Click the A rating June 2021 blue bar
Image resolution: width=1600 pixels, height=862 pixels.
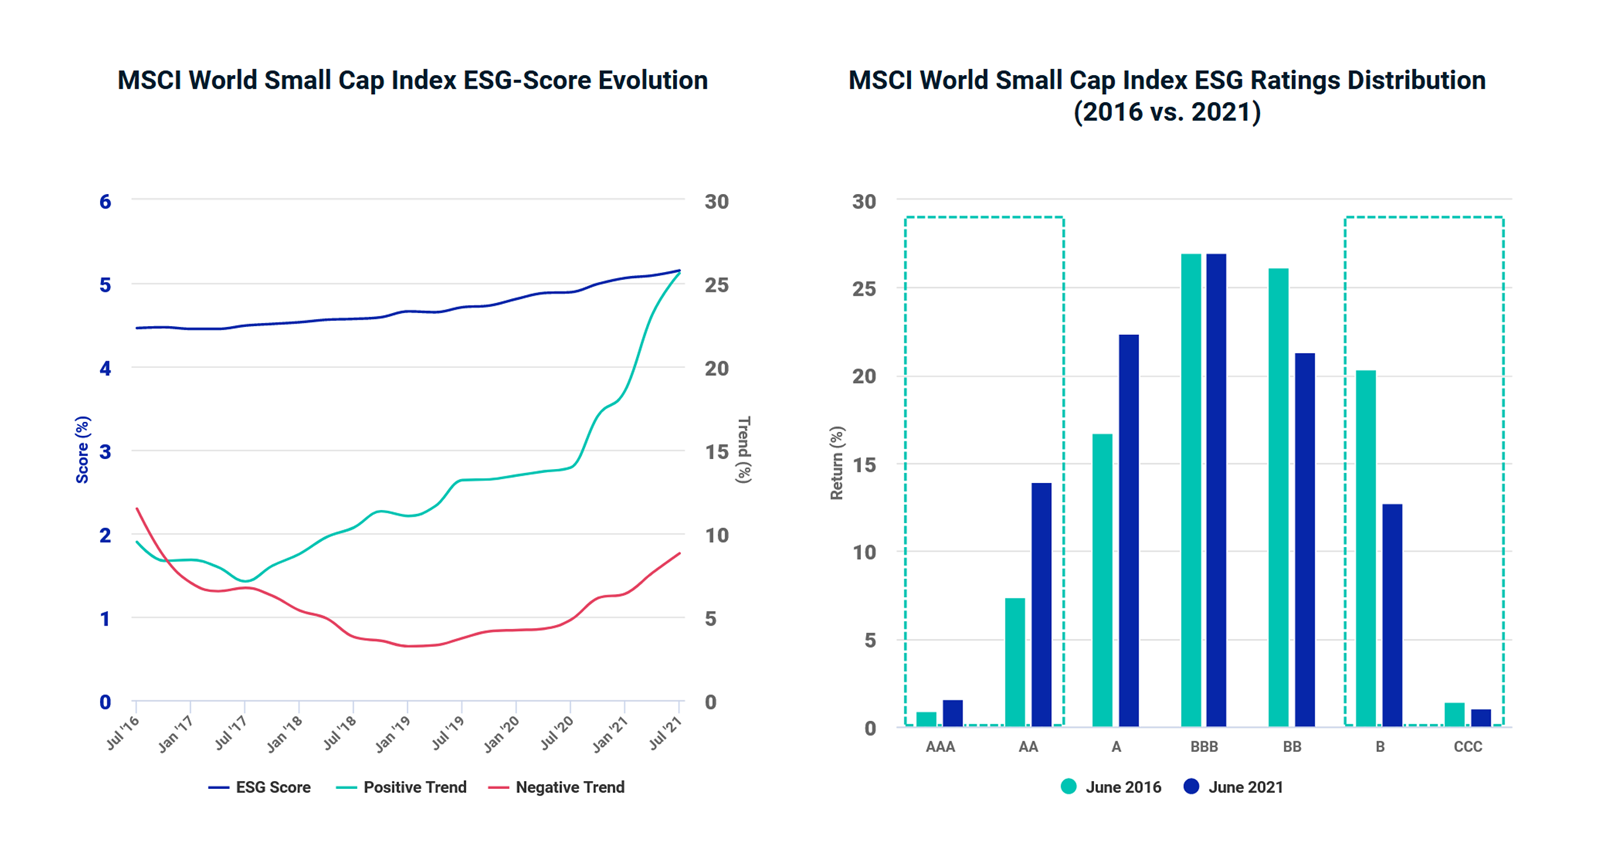[1129, 531]
